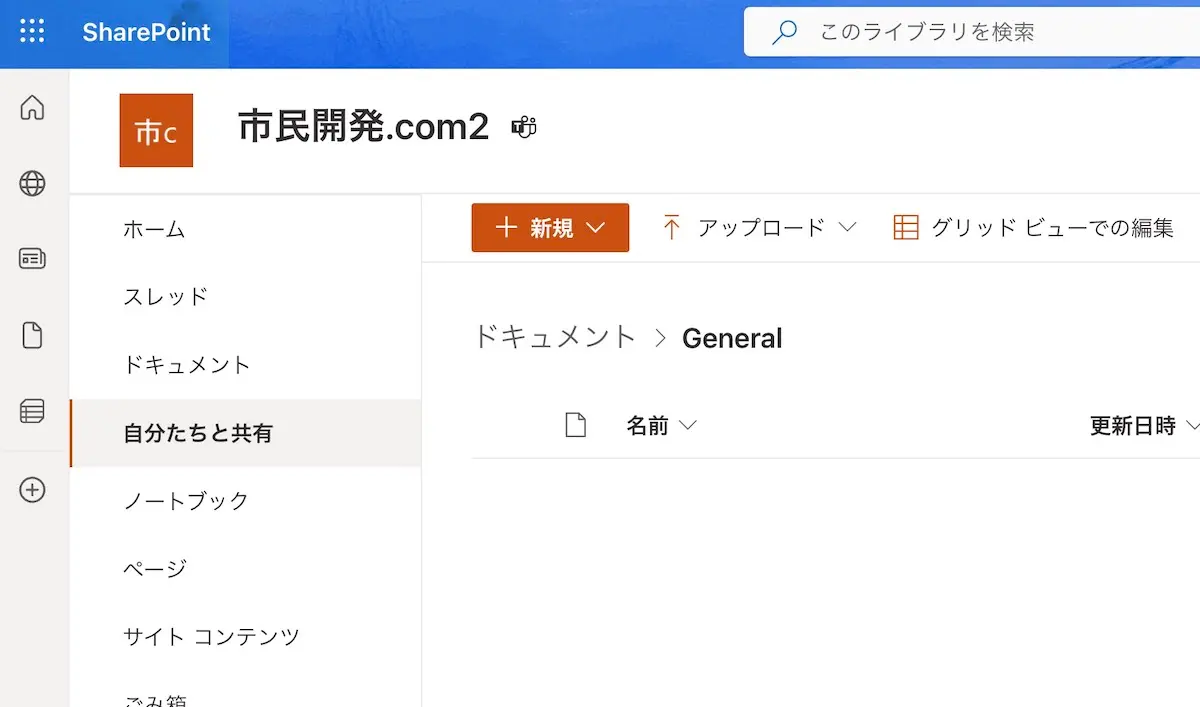Open スレッド in the site navigation
The width and height of the screenshot is (1200, 707).
coord(165,297)
